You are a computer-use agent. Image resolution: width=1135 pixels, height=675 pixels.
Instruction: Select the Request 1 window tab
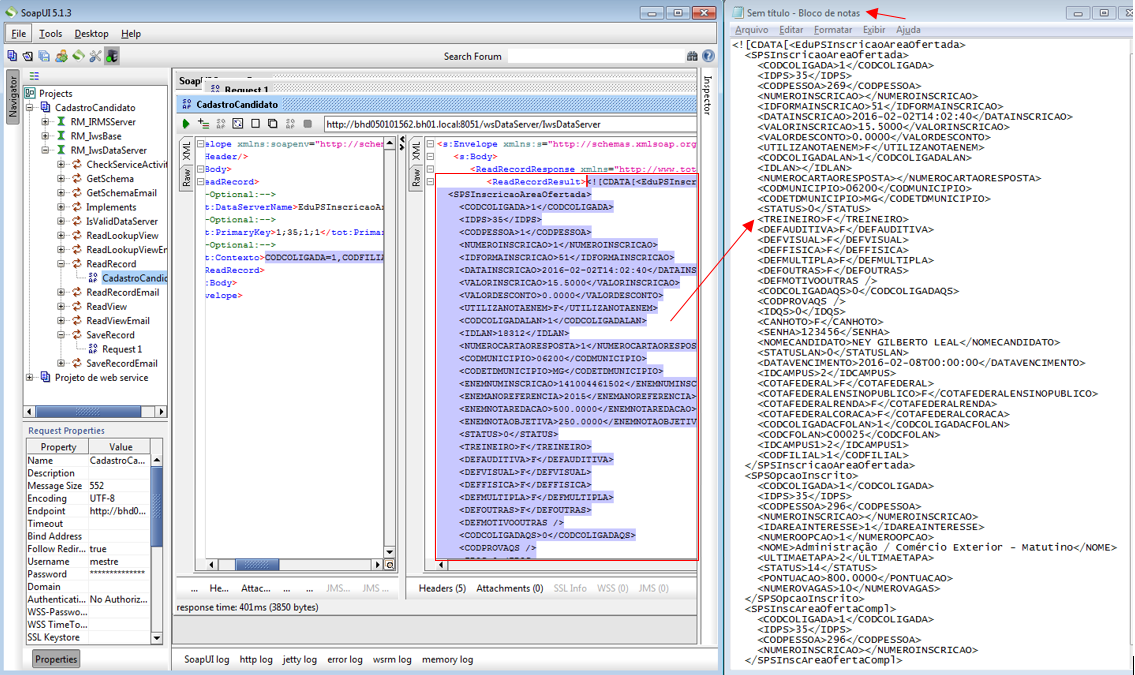click(246, 89)
